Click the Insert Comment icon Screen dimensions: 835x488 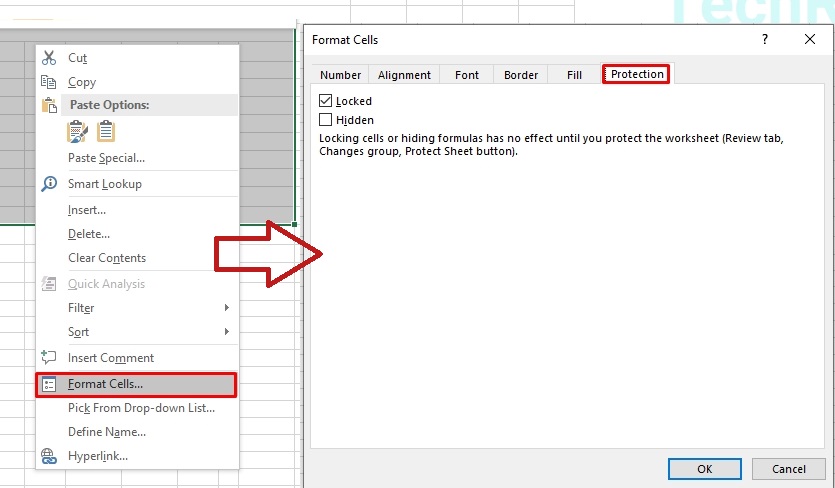pyautogui.click(x=49, y=358)
